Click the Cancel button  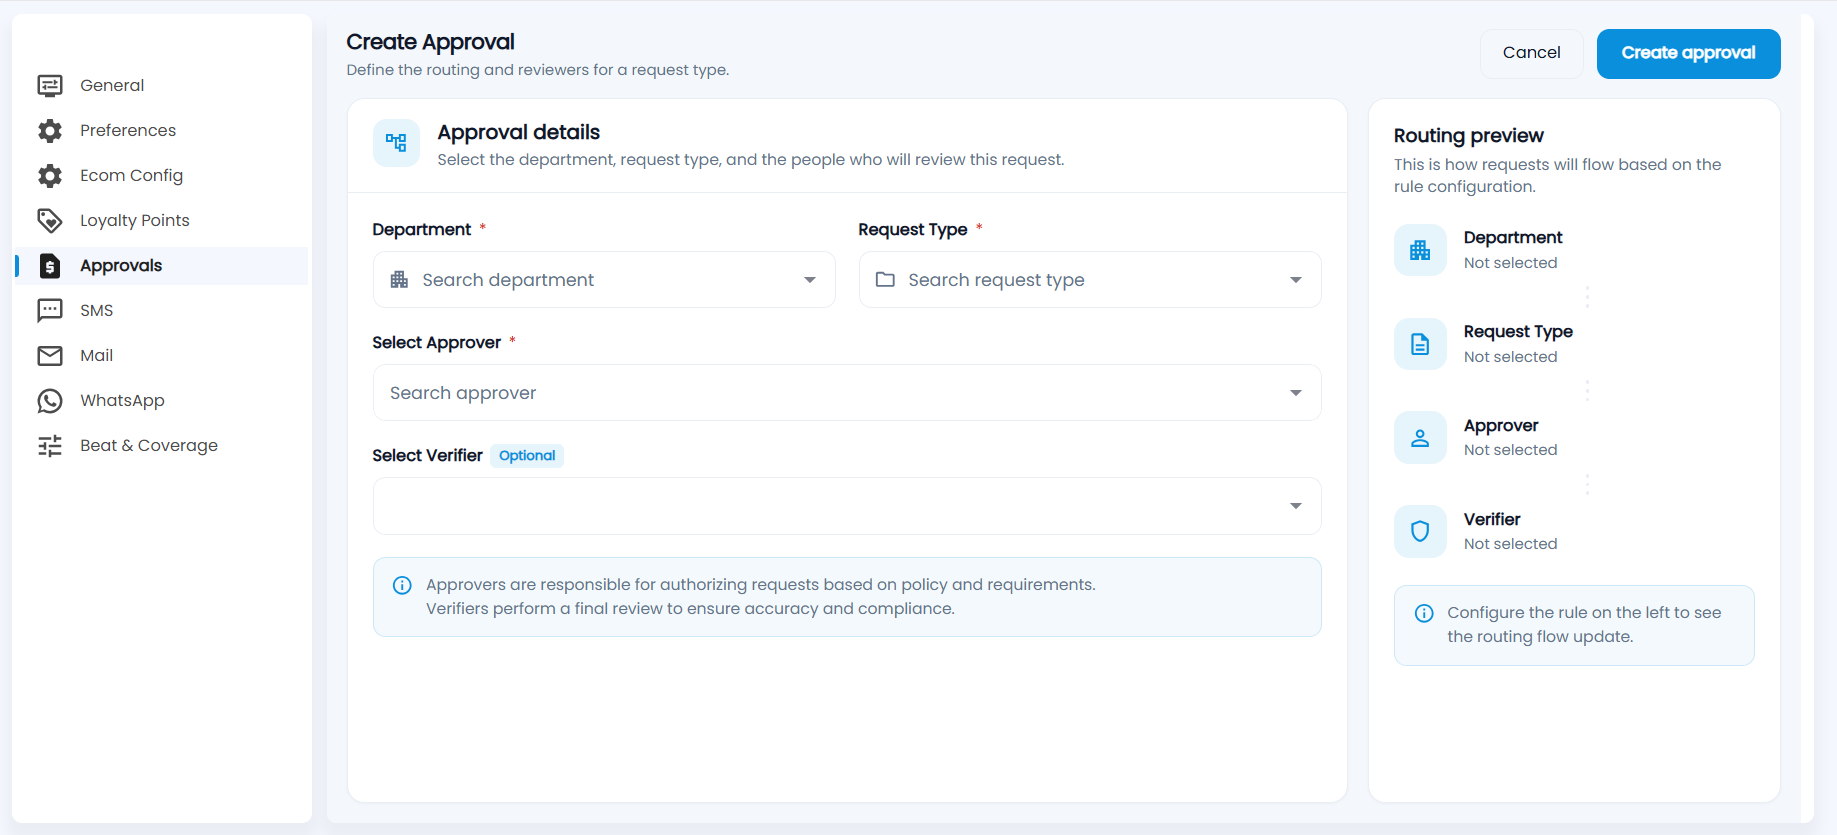click(1531, 53)
